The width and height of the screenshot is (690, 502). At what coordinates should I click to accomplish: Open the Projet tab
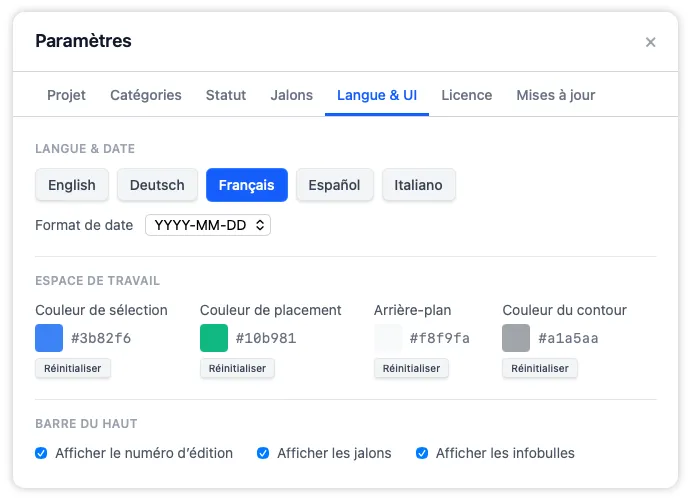pyautogui.click(x=66, y=95)
